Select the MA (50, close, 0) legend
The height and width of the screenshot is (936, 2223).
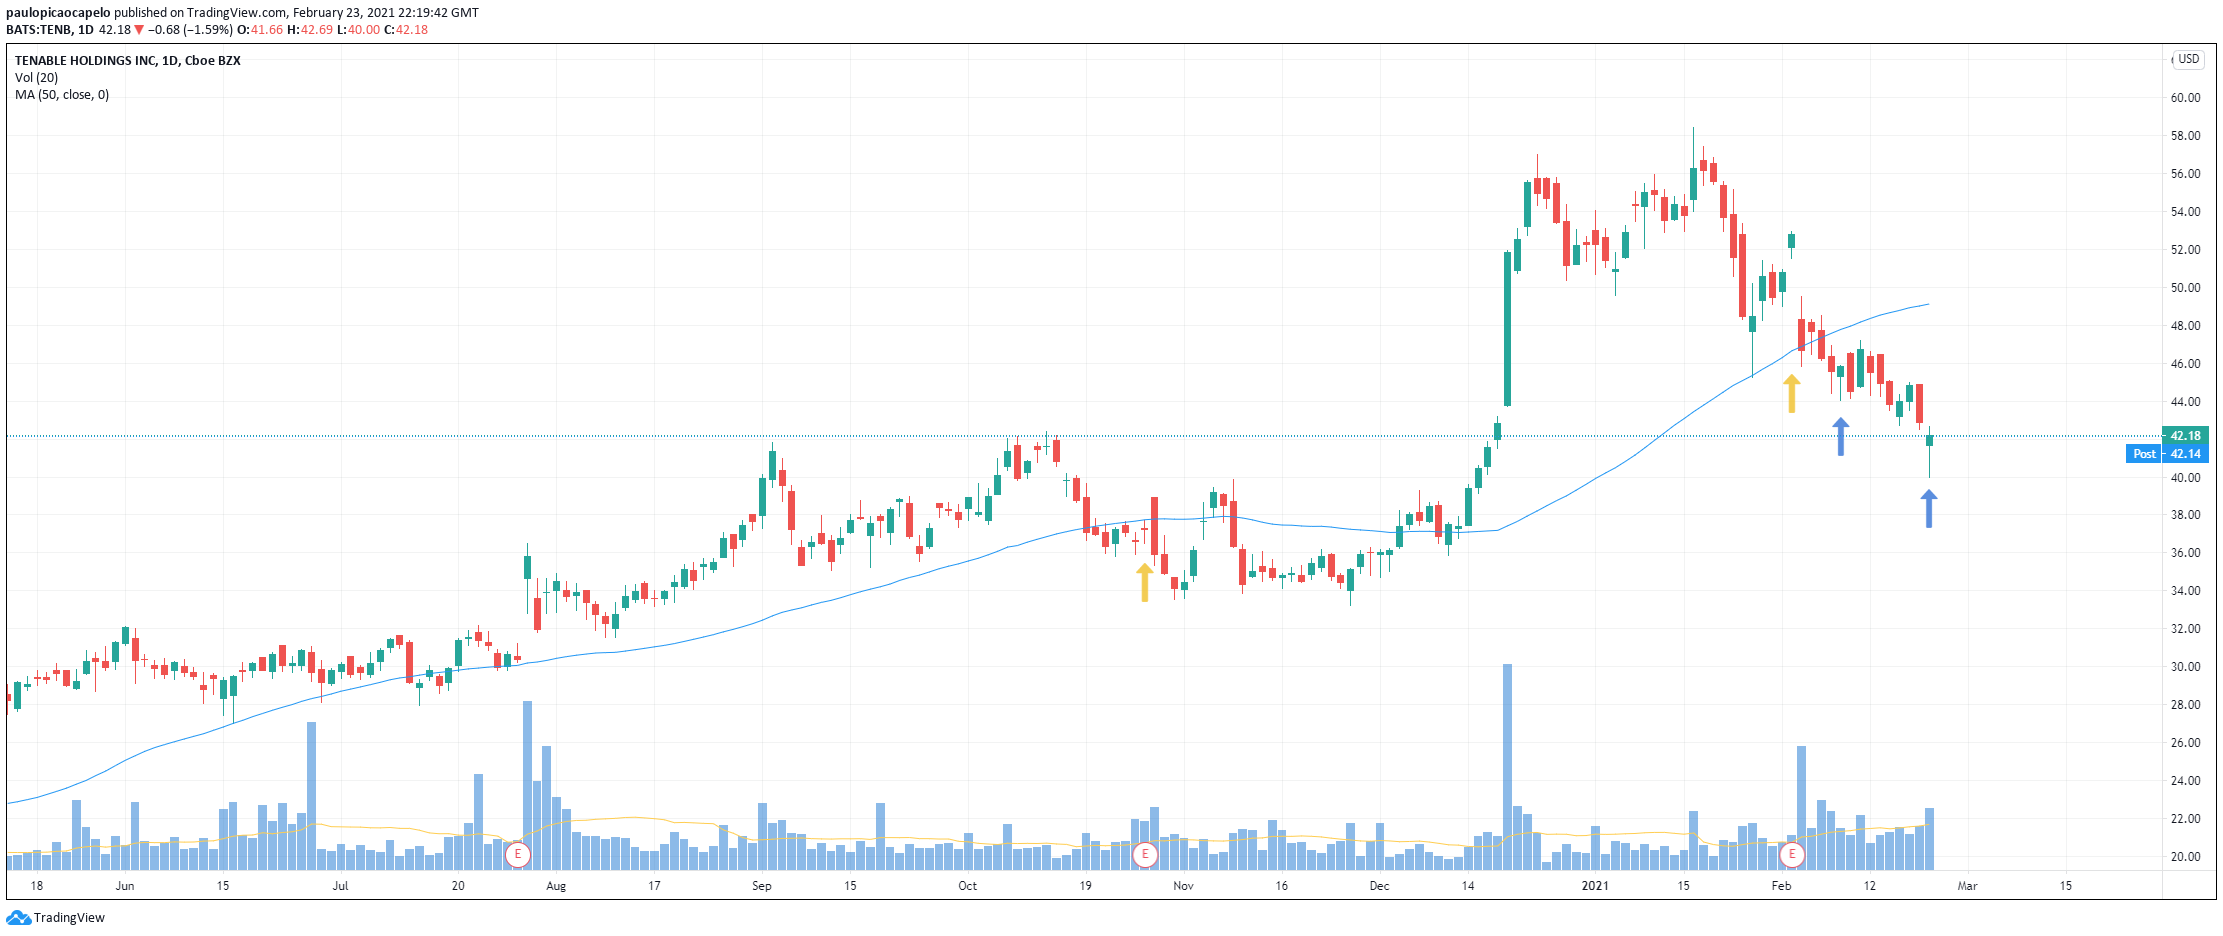pos(62,95)
